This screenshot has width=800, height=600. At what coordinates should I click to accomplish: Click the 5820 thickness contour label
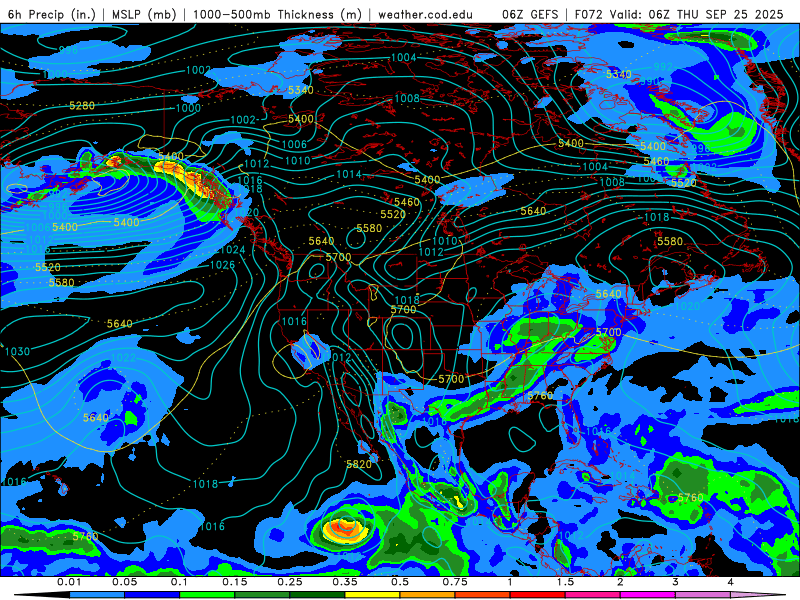(359, 464)
